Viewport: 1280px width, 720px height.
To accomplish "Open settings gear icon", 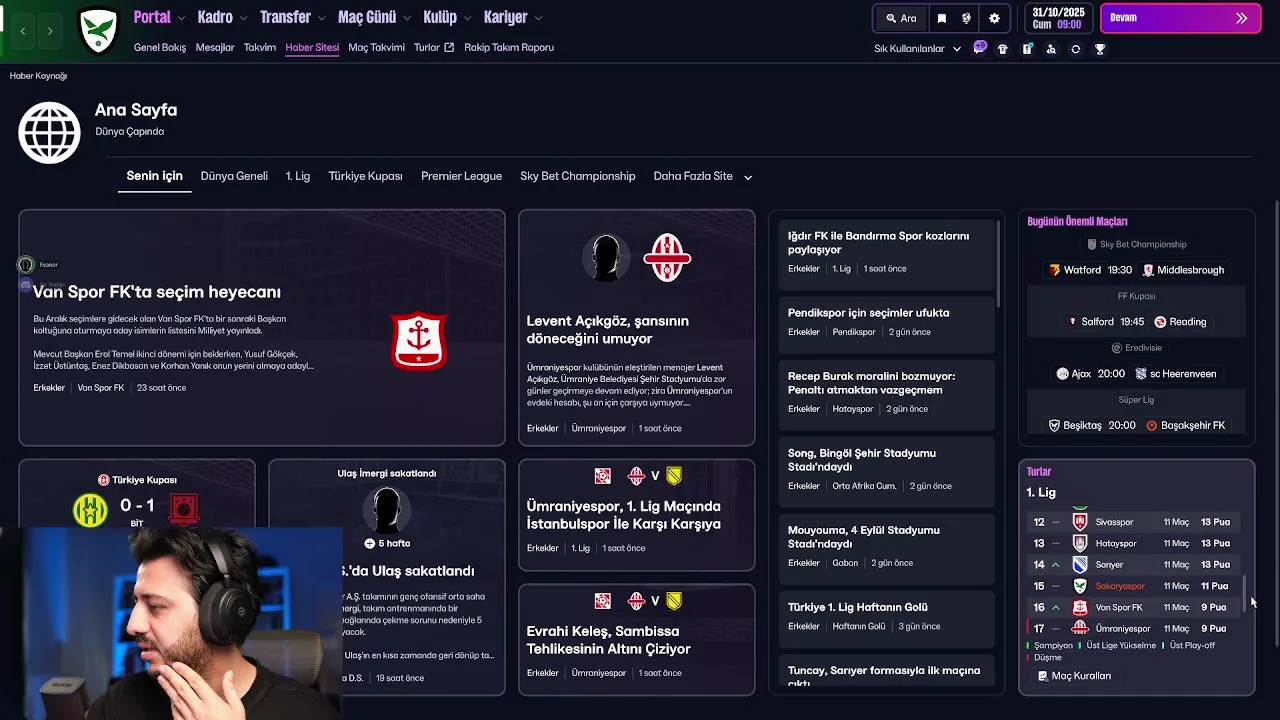I will pos(994,18).
